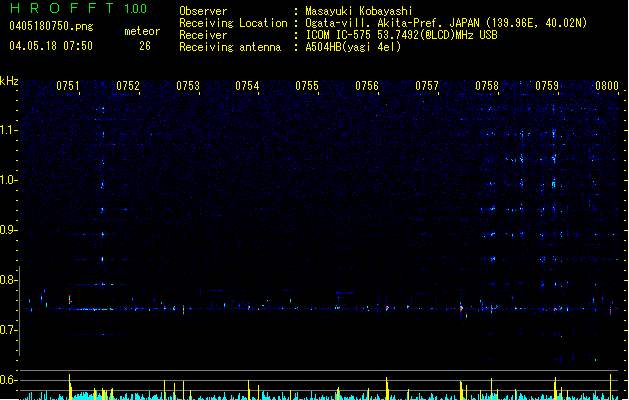Click the kHz axis unit label
629x400 pixels.
9,81
